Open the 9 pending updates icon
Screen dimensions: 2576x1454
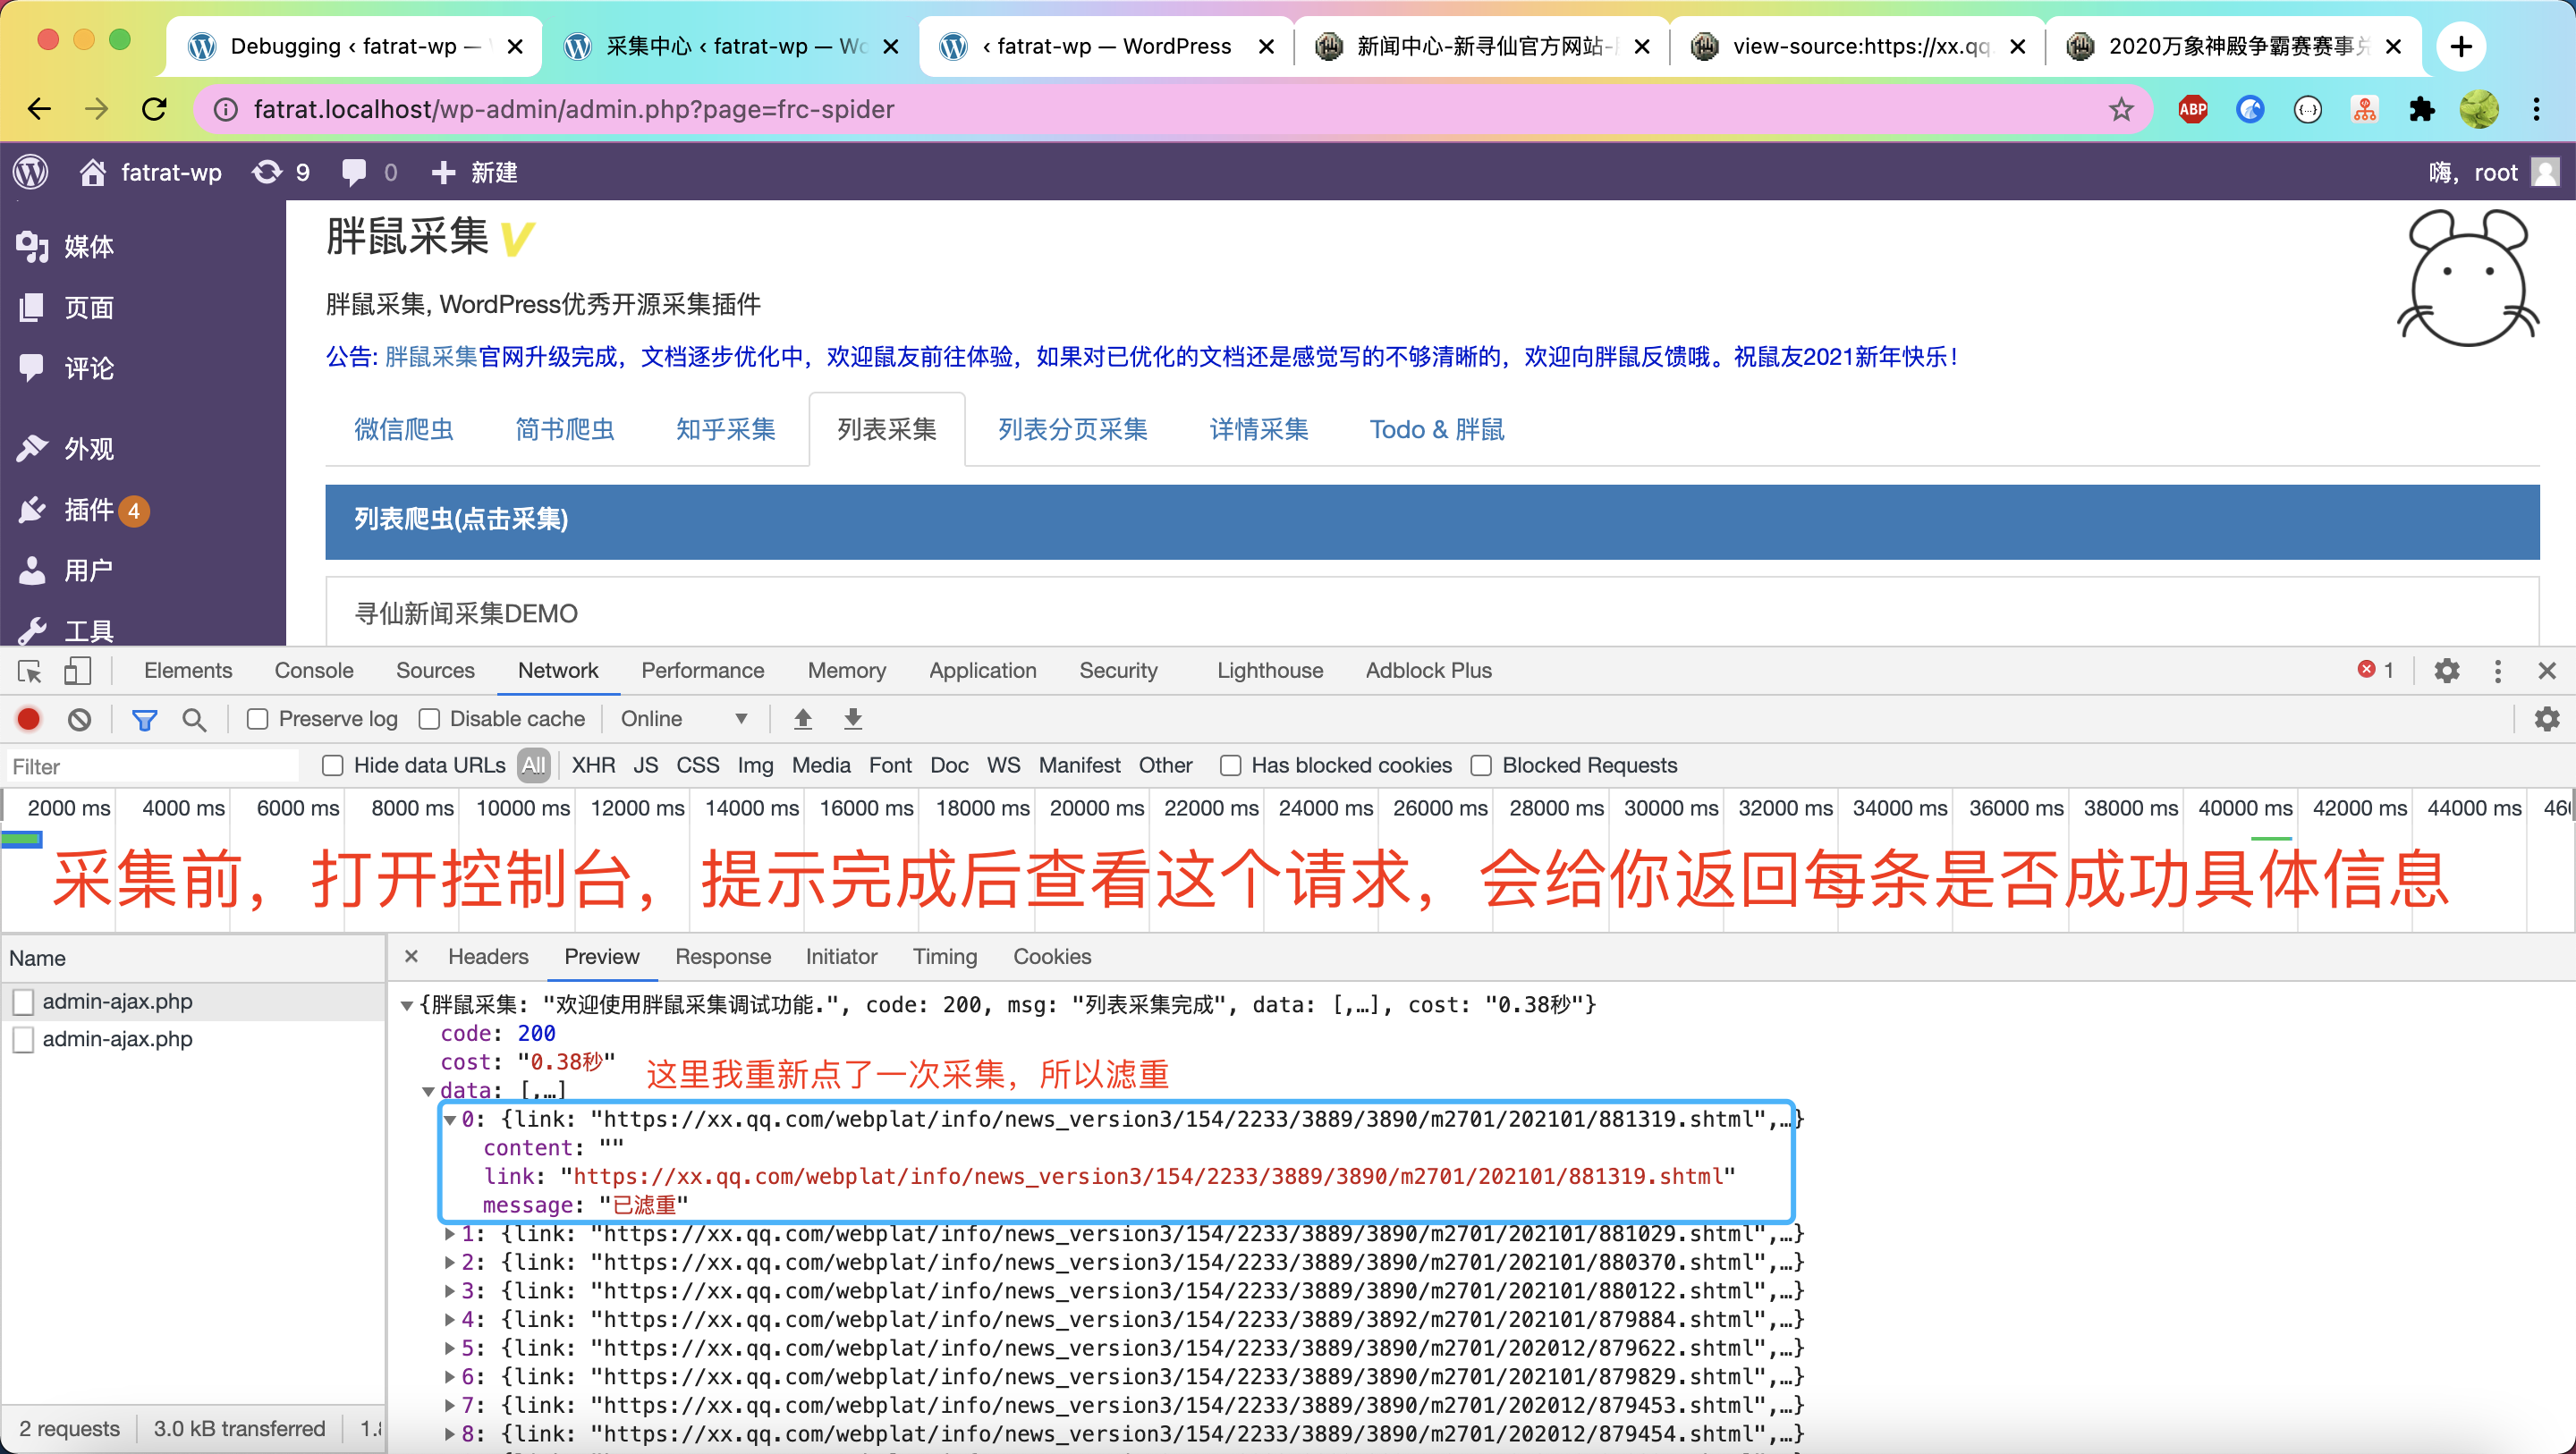[x=281, y=172]
